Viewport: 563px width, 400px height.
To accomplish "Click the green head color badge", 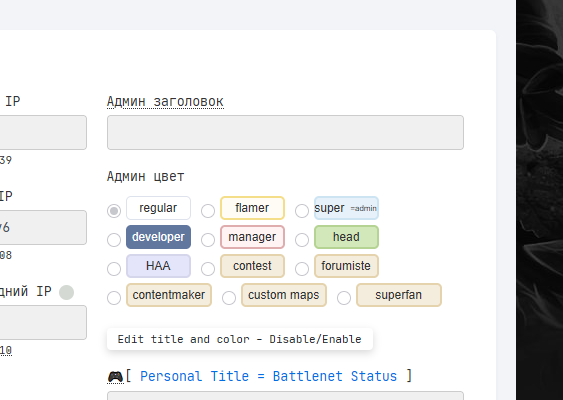I will [x=346, y=237].
